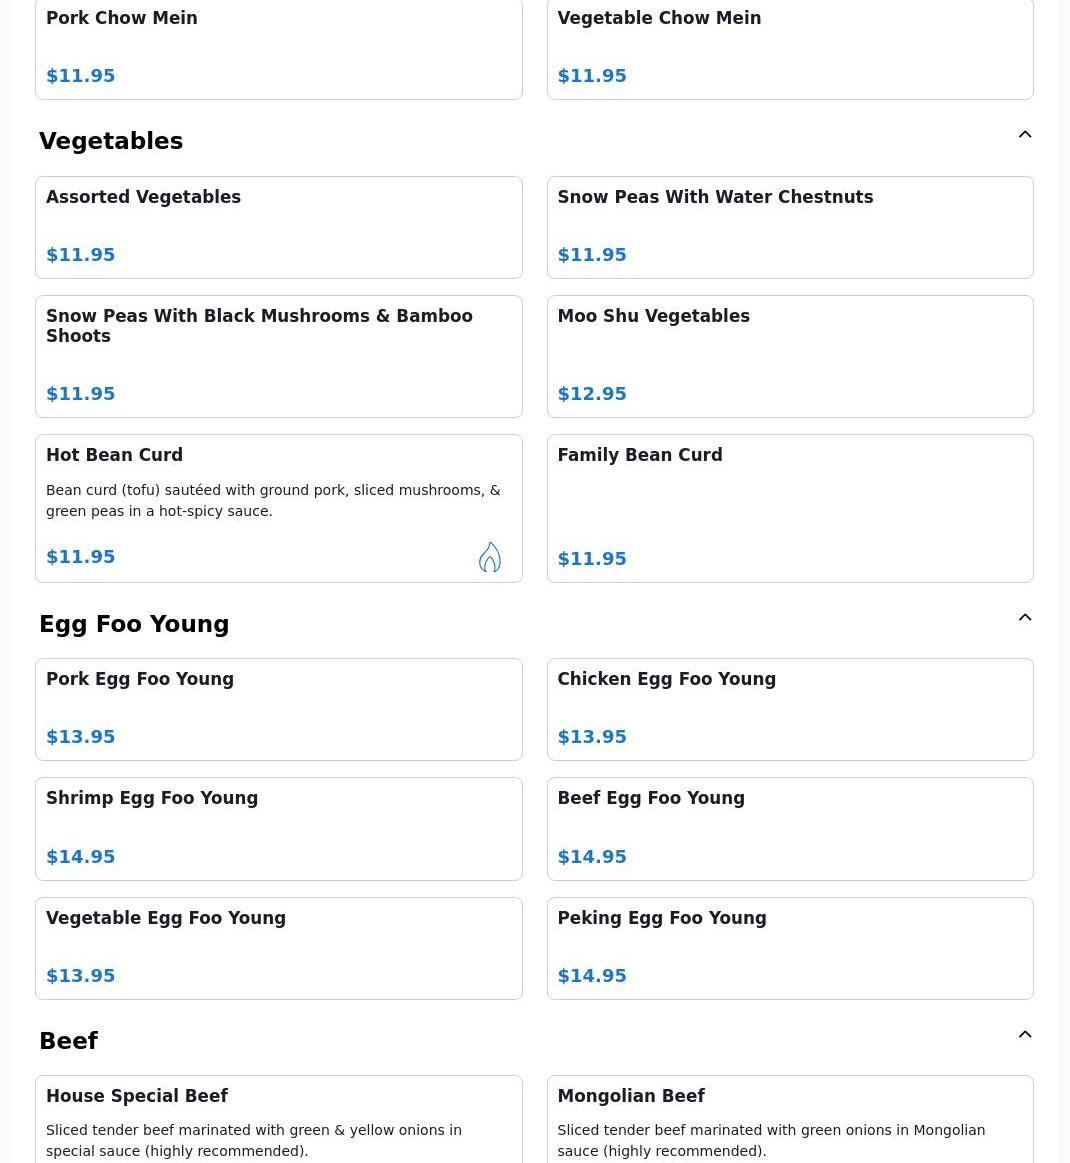Open Snow Peas With Black Mushrooms & Bamboo Shoots
Viewport: 1070px width, 1163px height.
[279, 357]
